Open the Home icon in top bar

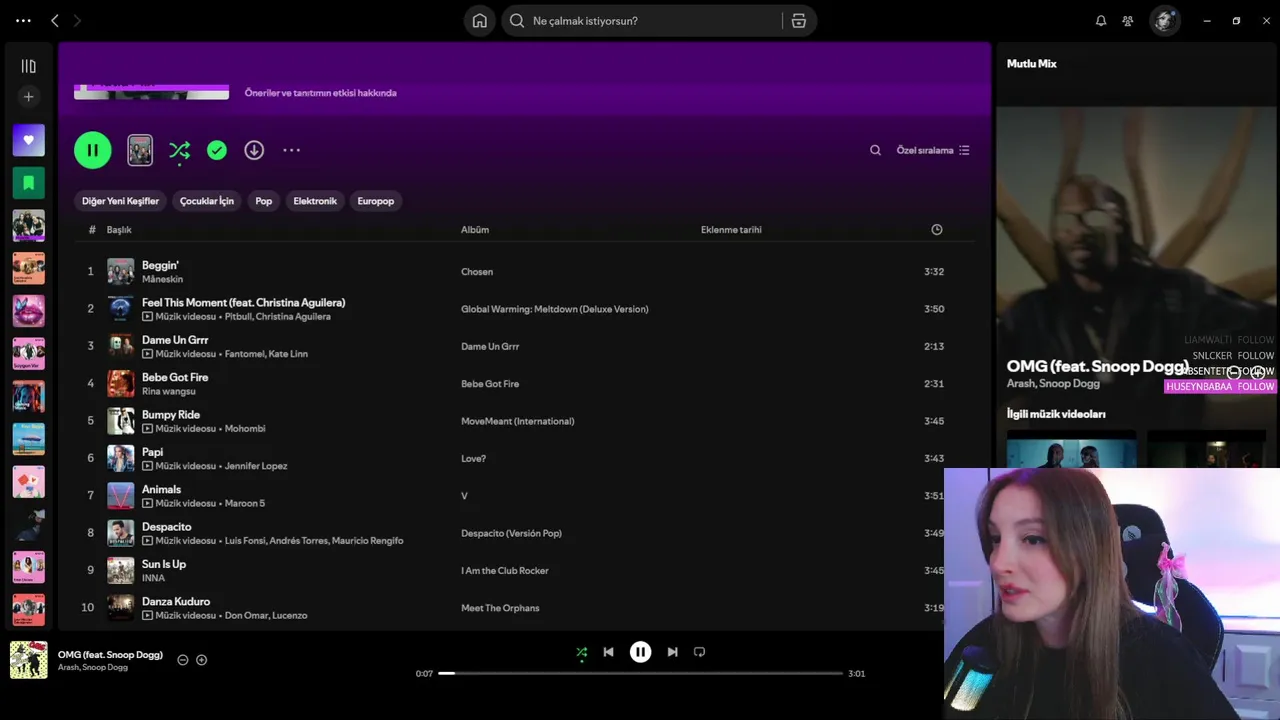(480, 21)
